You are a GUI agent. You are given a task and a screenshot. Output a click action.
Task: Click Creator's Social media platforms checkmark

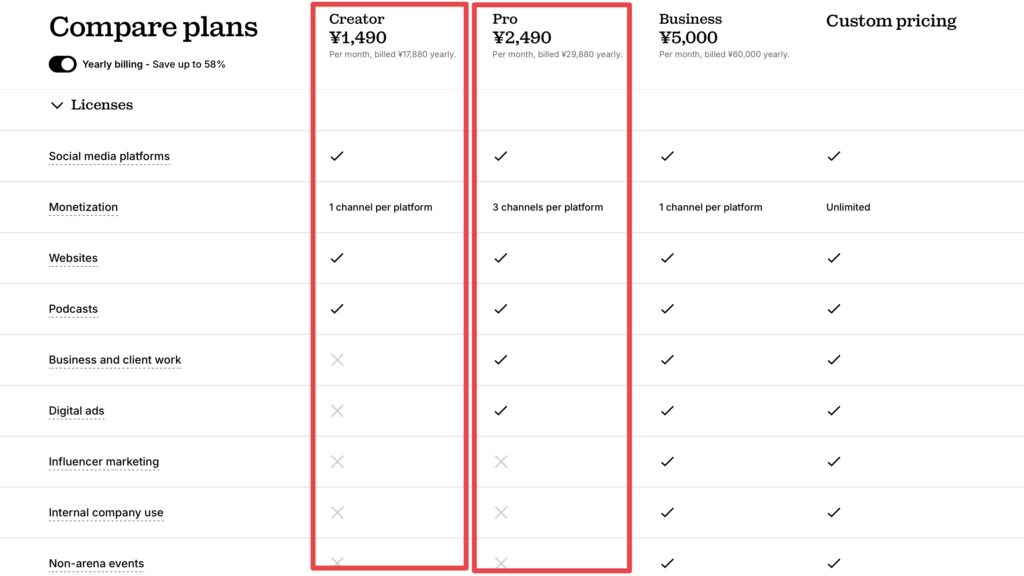coord(337,156)
